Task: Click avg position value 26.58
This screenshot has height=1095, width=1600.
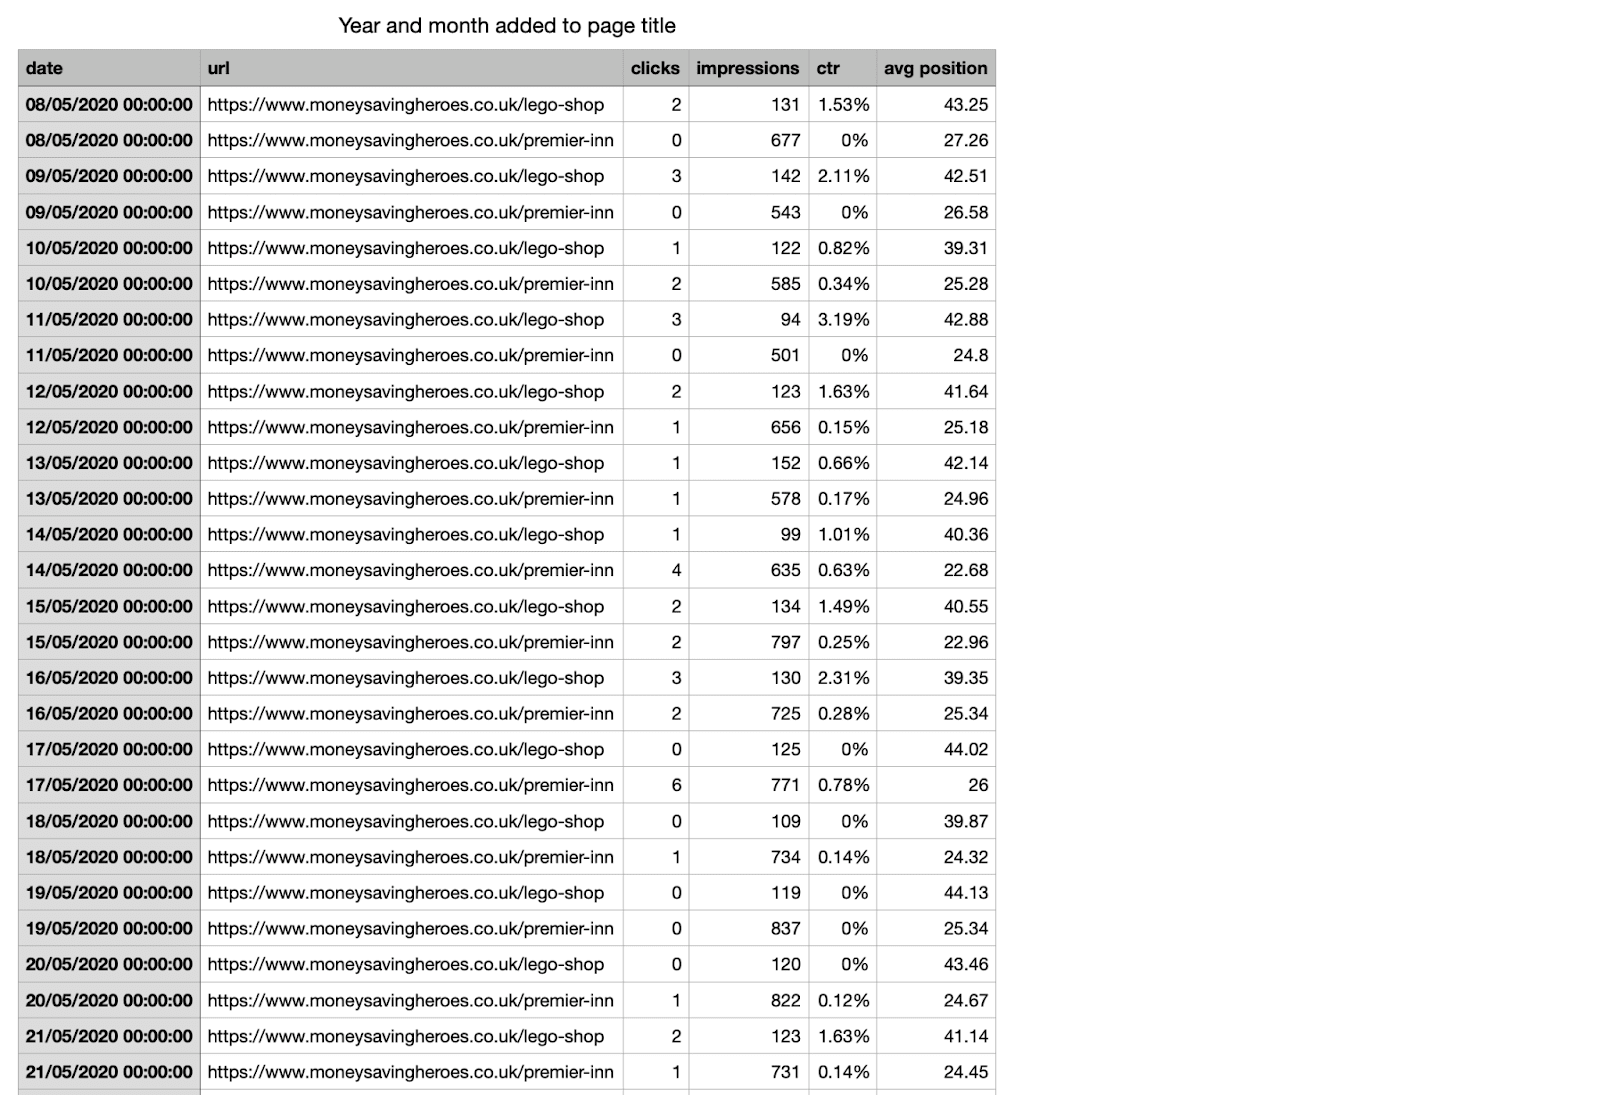Action: (x=965, y=212)
